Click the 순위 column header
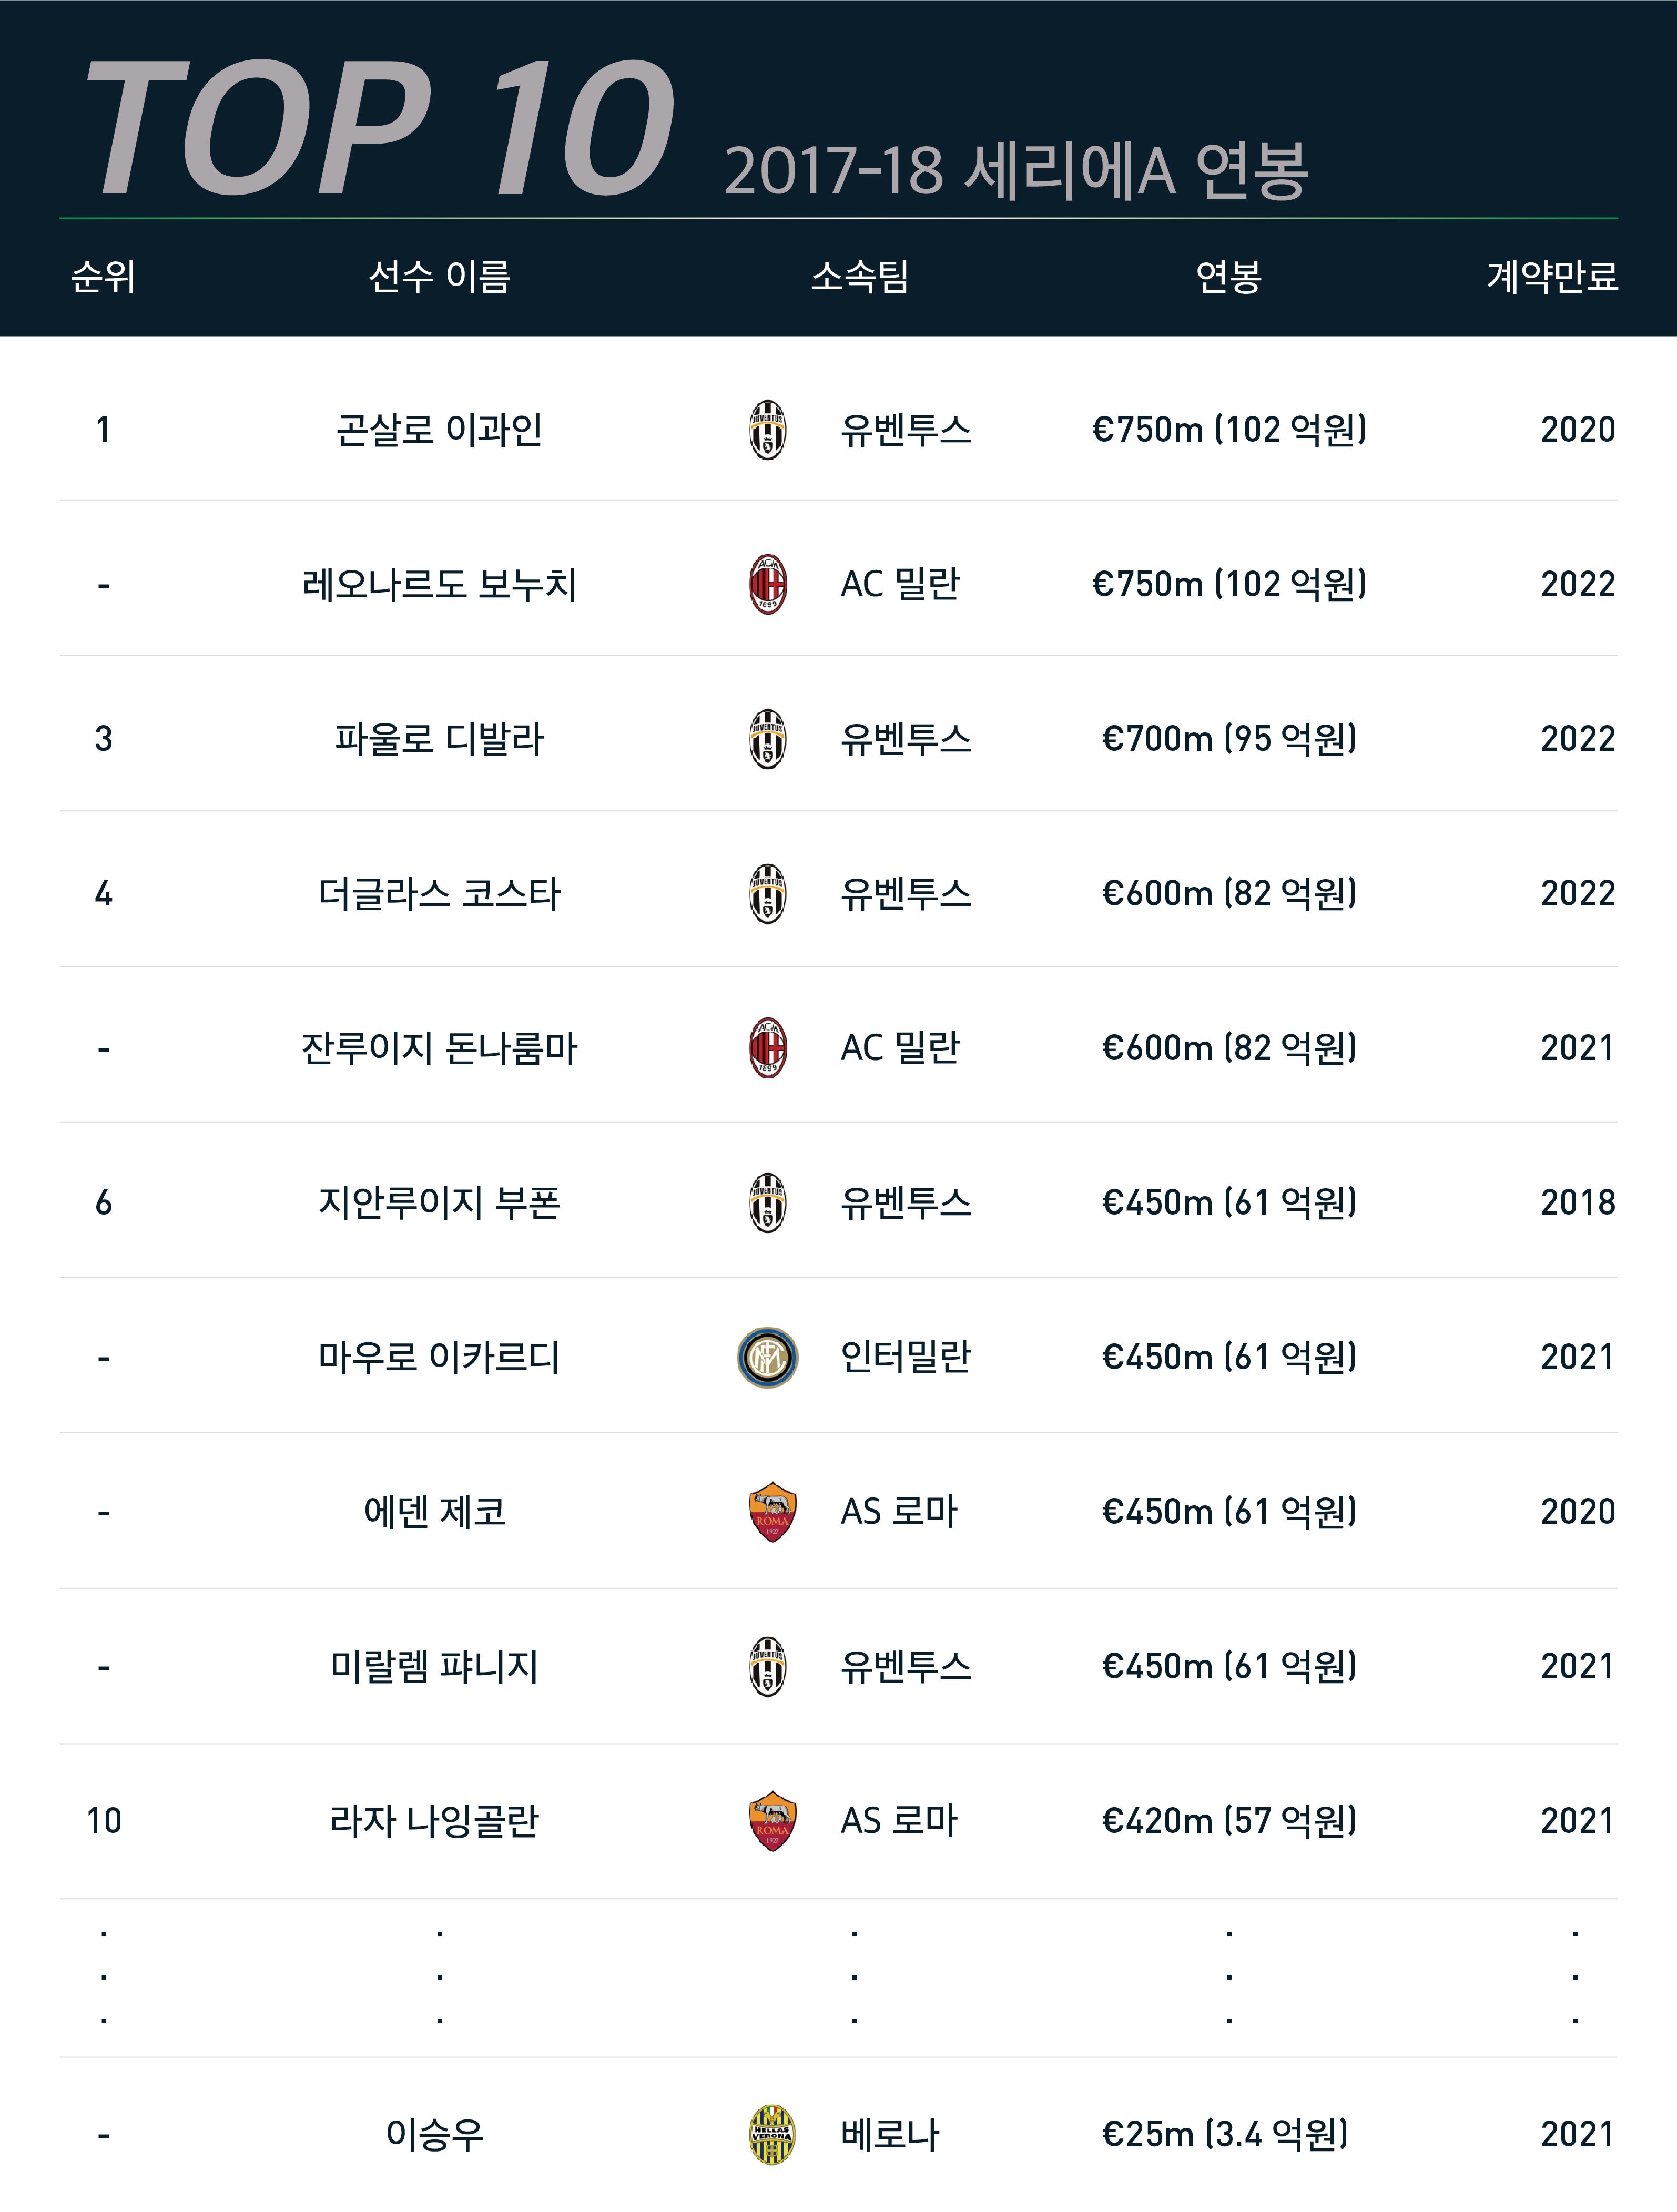Image resolution: width=1677 pixels, height=2212 pixels. pyautogui.click(x=103, y=277)
